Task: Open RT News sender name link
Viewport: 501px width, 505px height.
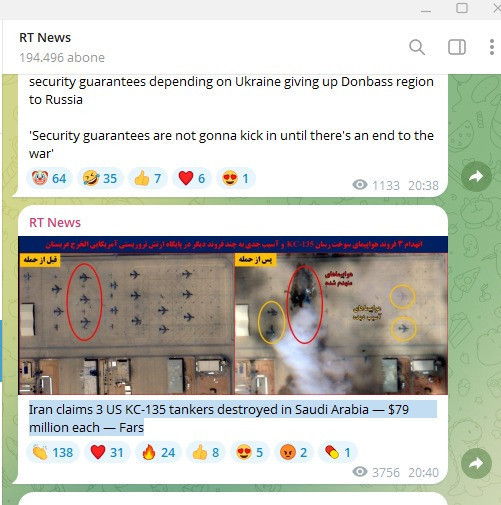Action: (x=55, y=222)
